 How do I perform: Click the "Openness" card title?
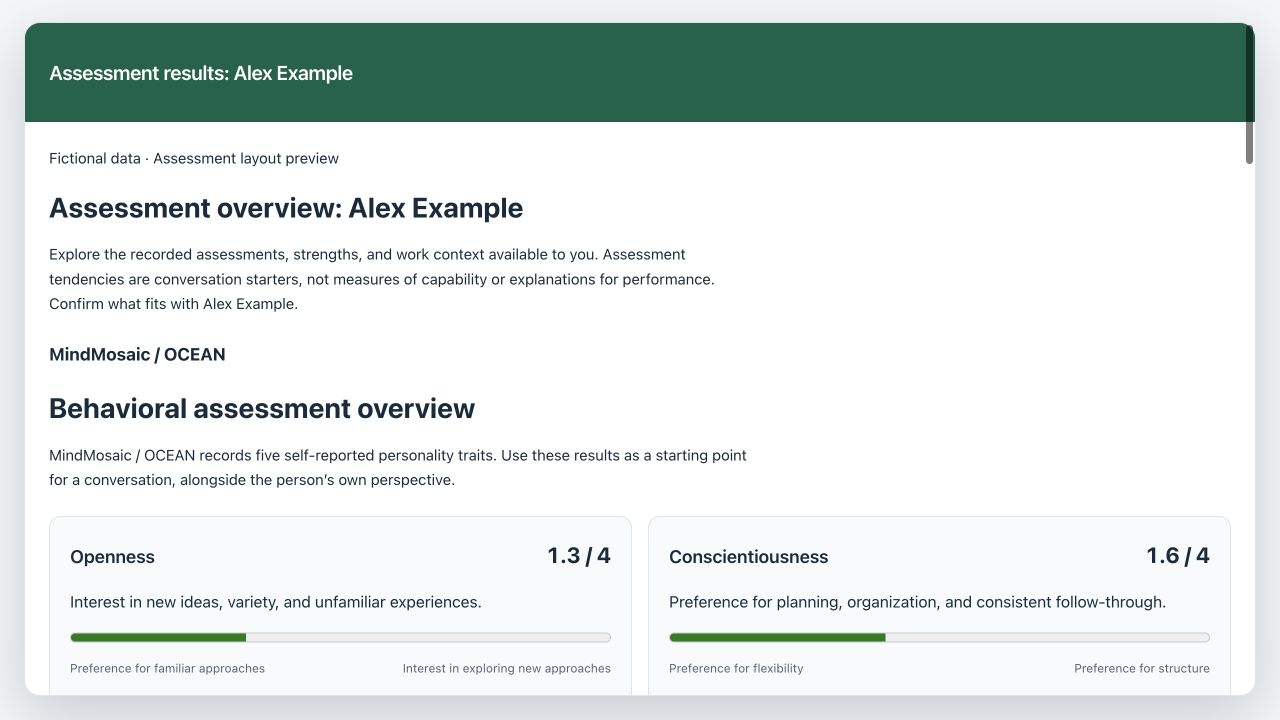112,557
